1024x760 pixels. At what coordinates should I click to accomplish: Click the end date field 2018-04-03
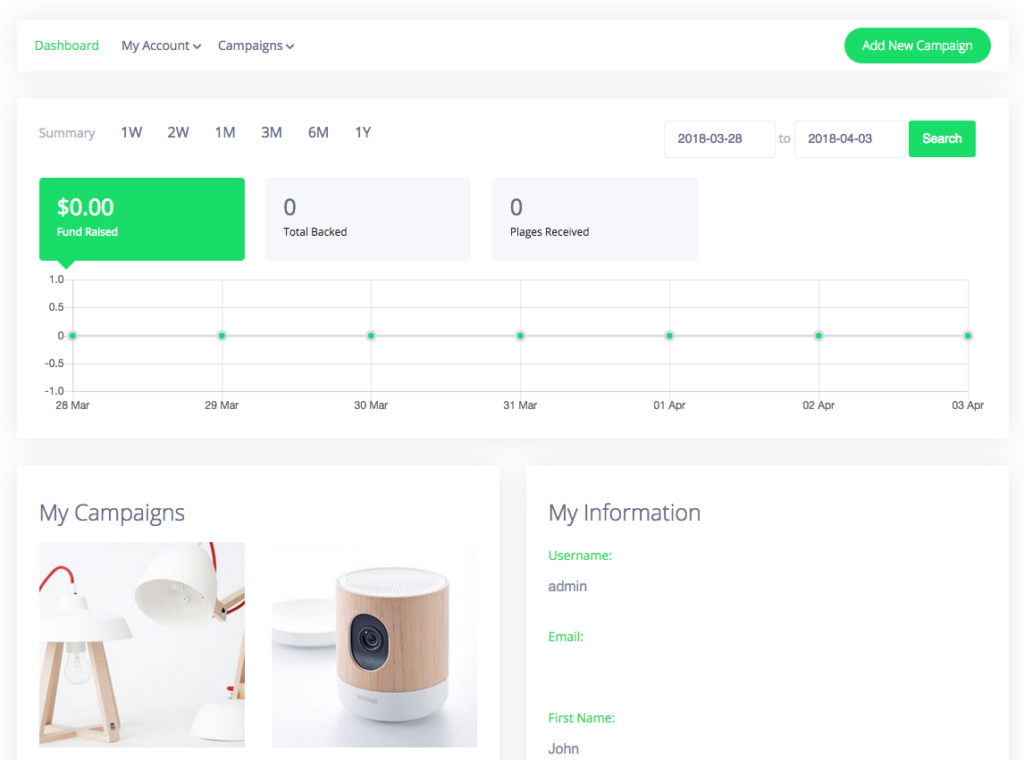849,139
